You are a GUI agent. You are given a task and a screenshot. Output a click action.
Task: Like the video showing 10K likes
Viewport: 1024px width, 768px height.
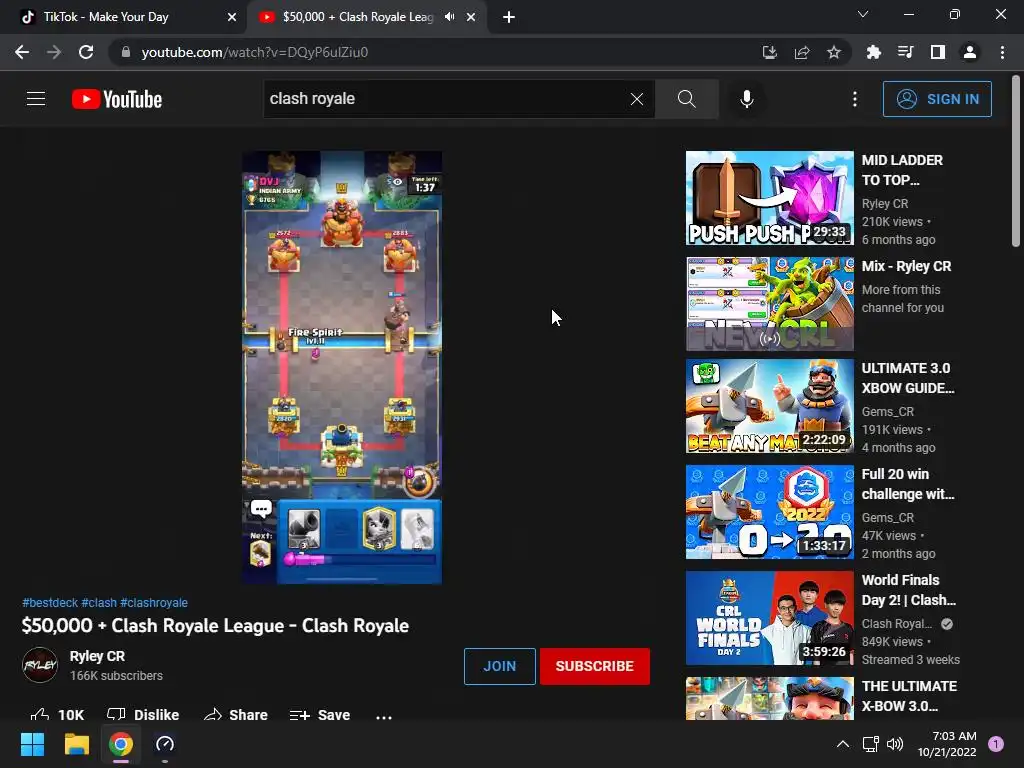(57, 714)
